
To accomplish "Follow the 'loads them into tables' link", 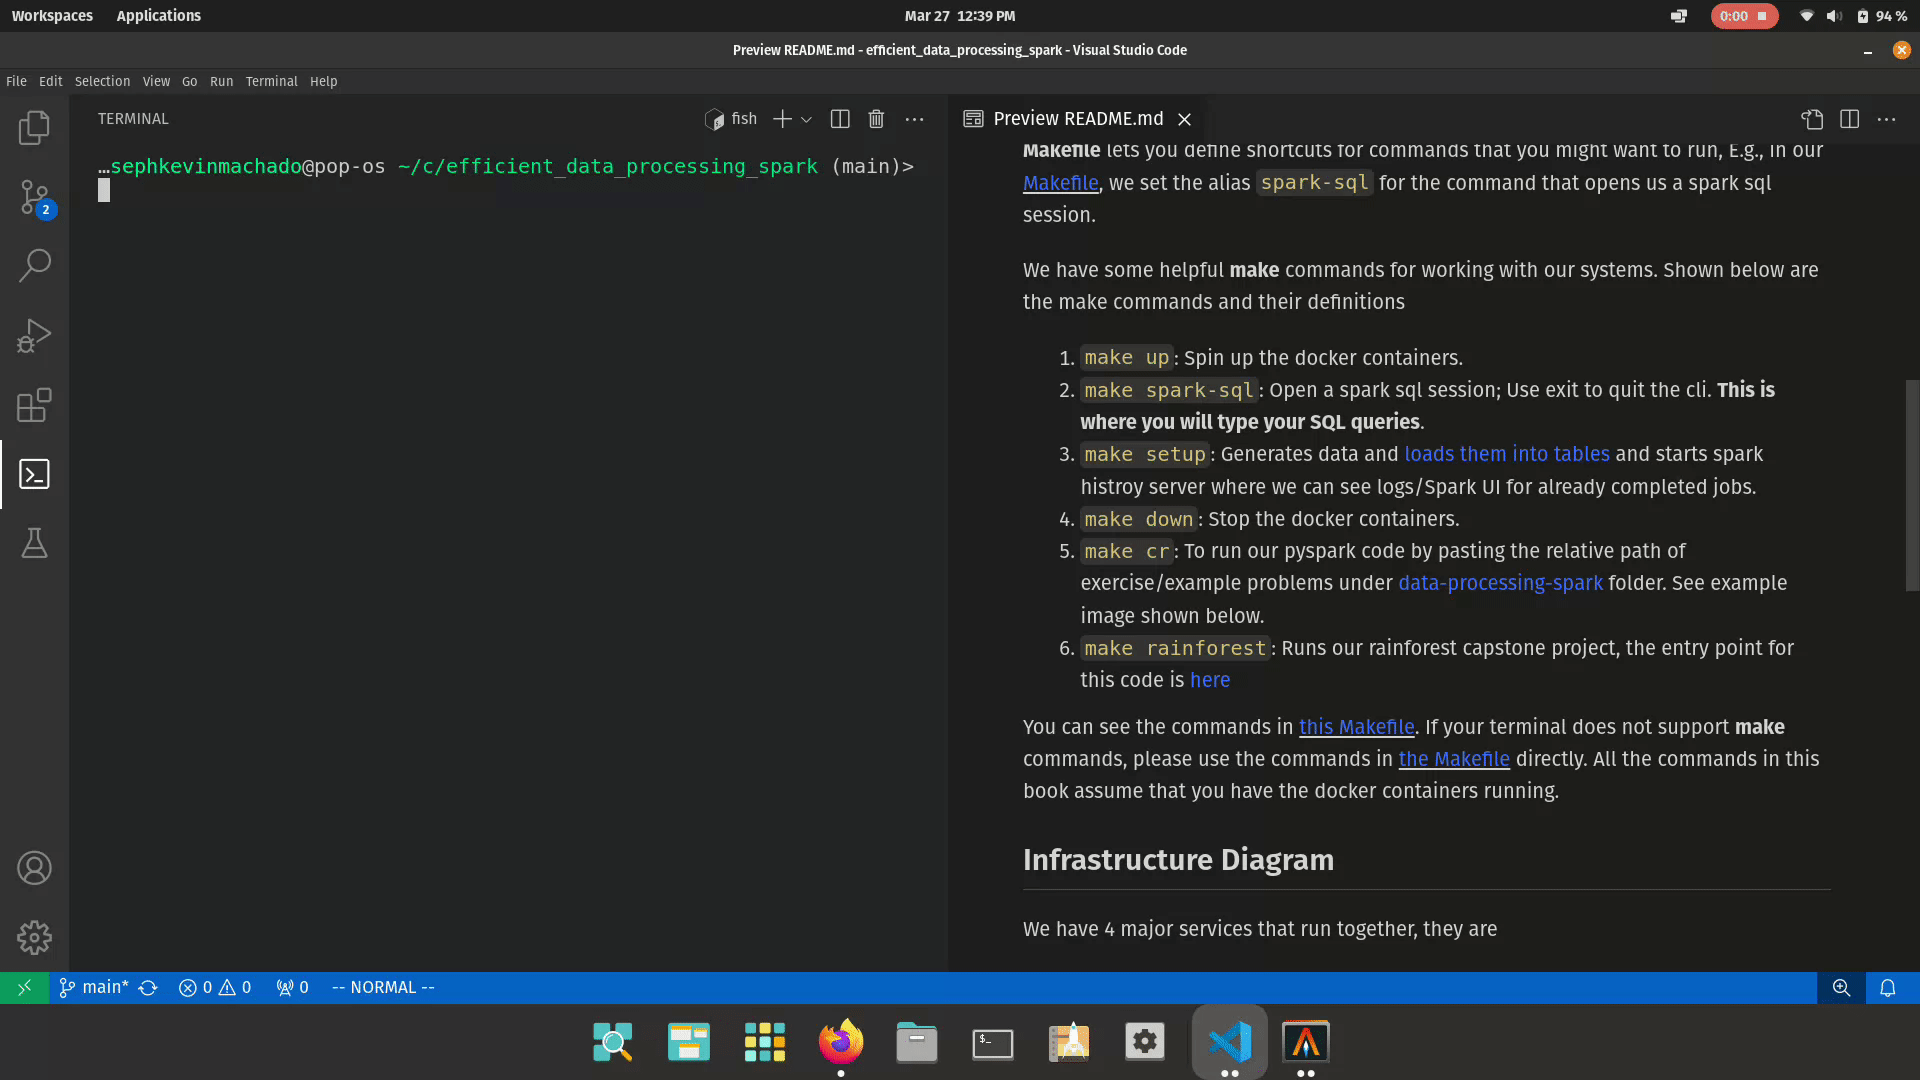I will tap(1506, 454).
